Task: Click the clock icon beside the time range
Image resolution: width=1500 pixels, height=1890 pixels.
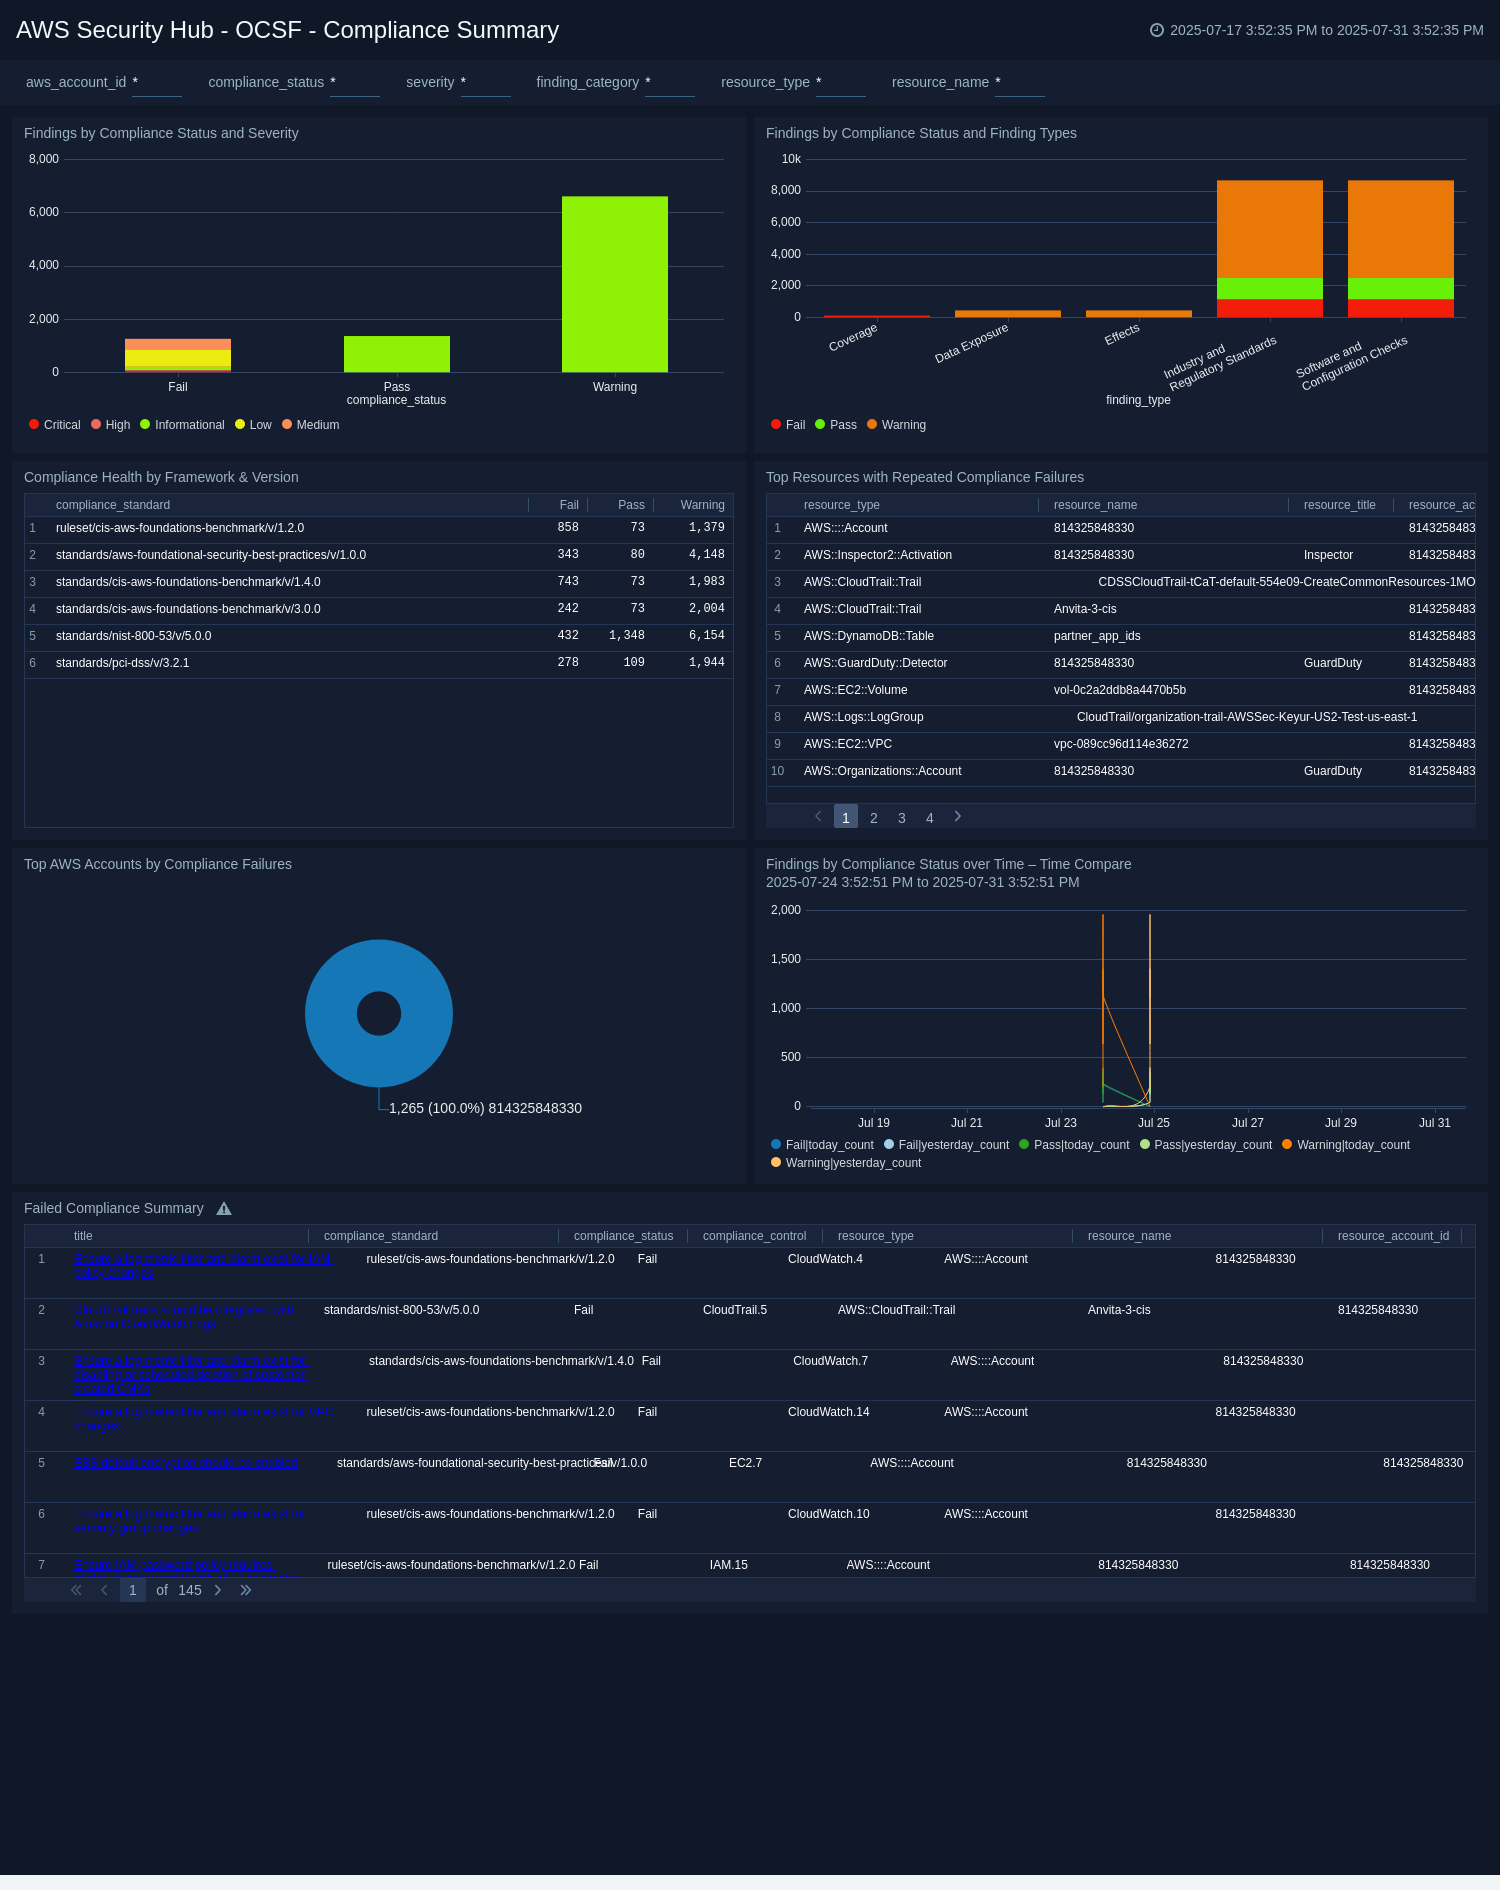Action: pos(1157,30)
